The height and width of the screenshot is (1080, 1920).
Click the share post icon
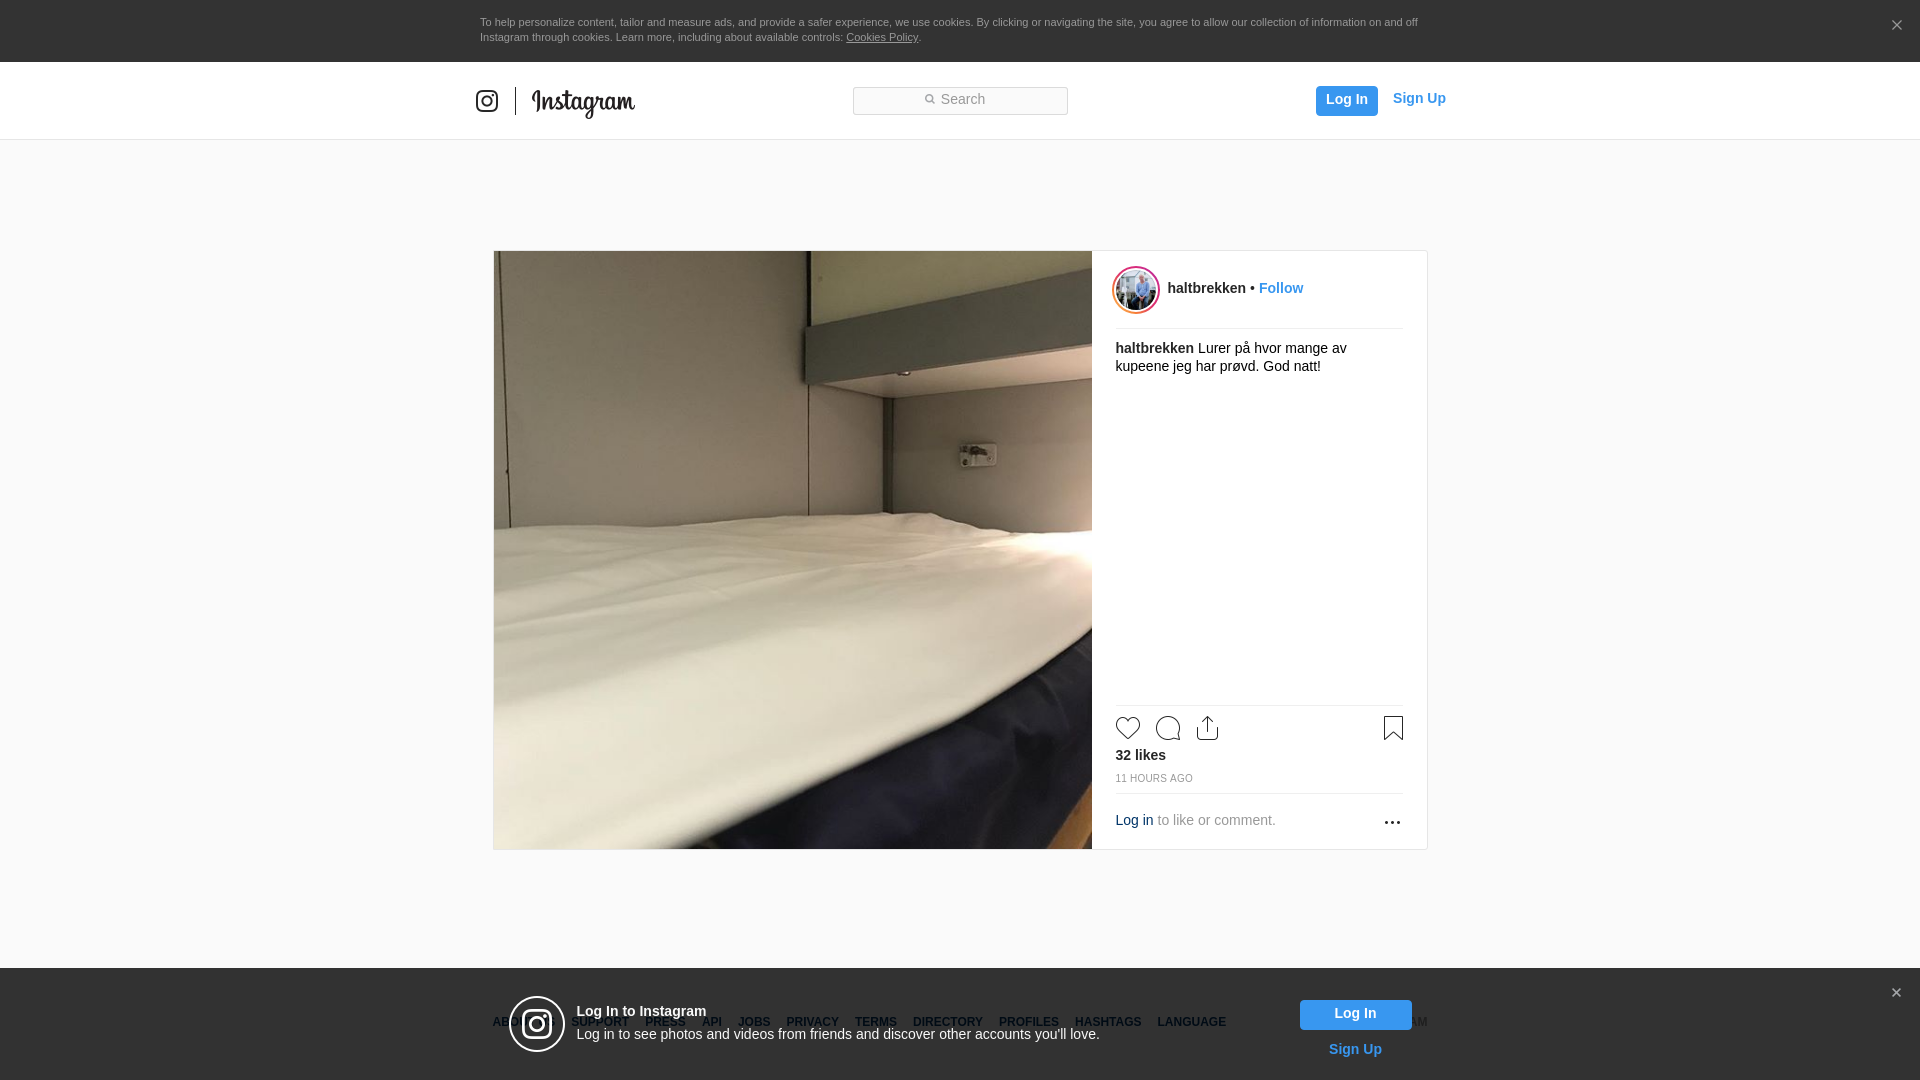1207,728
